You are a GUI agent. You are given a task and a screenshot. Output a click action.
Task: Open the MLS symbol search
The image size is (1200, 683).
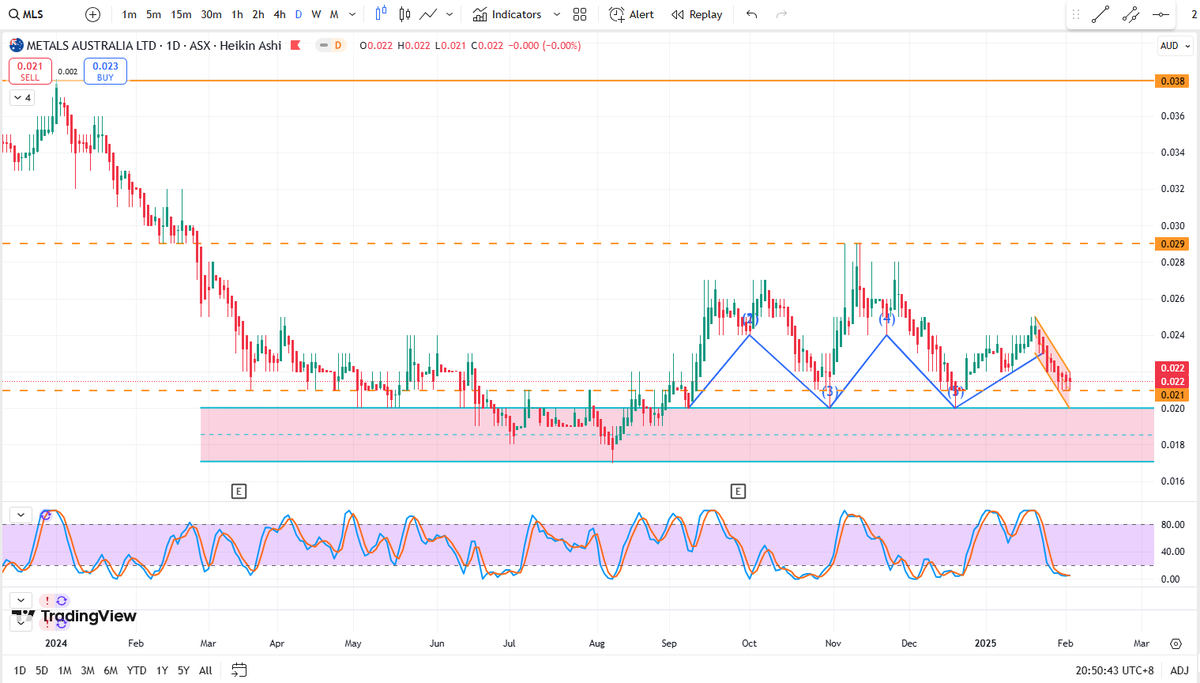[x=28, y=14]
